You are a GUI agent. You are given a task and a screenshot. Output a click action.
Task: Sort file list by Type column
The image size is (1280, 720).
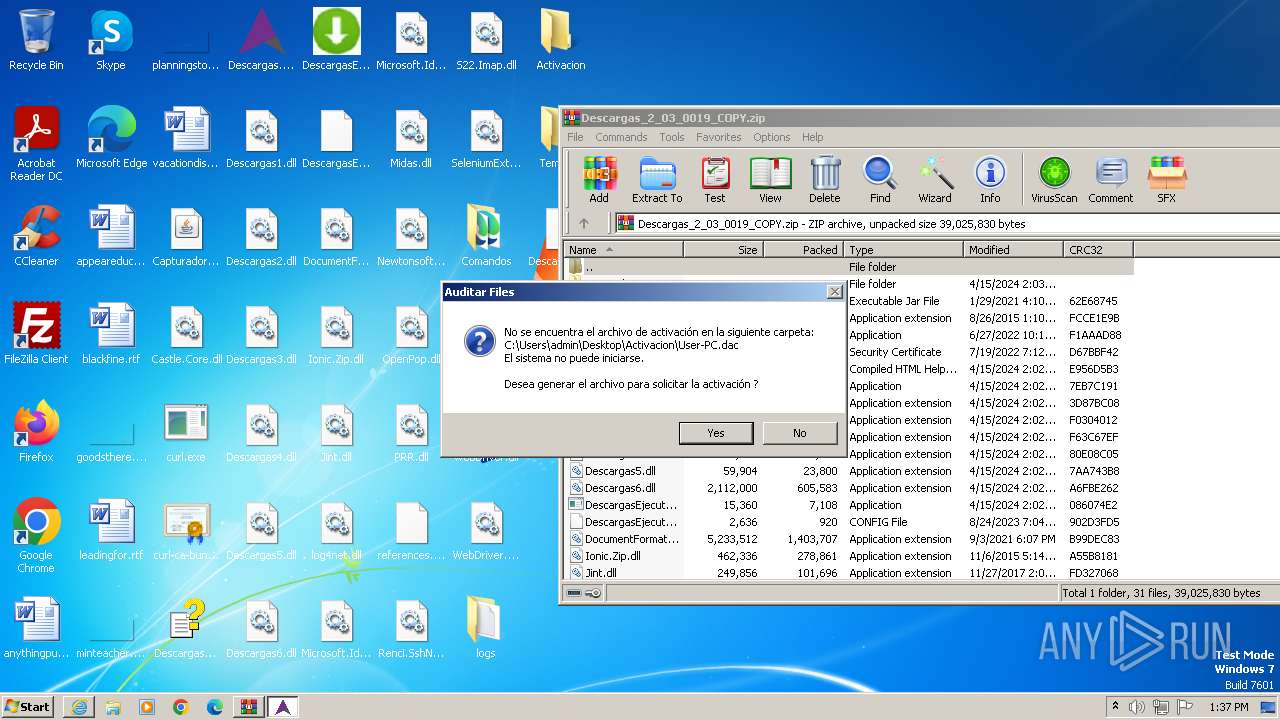(903, 250)
